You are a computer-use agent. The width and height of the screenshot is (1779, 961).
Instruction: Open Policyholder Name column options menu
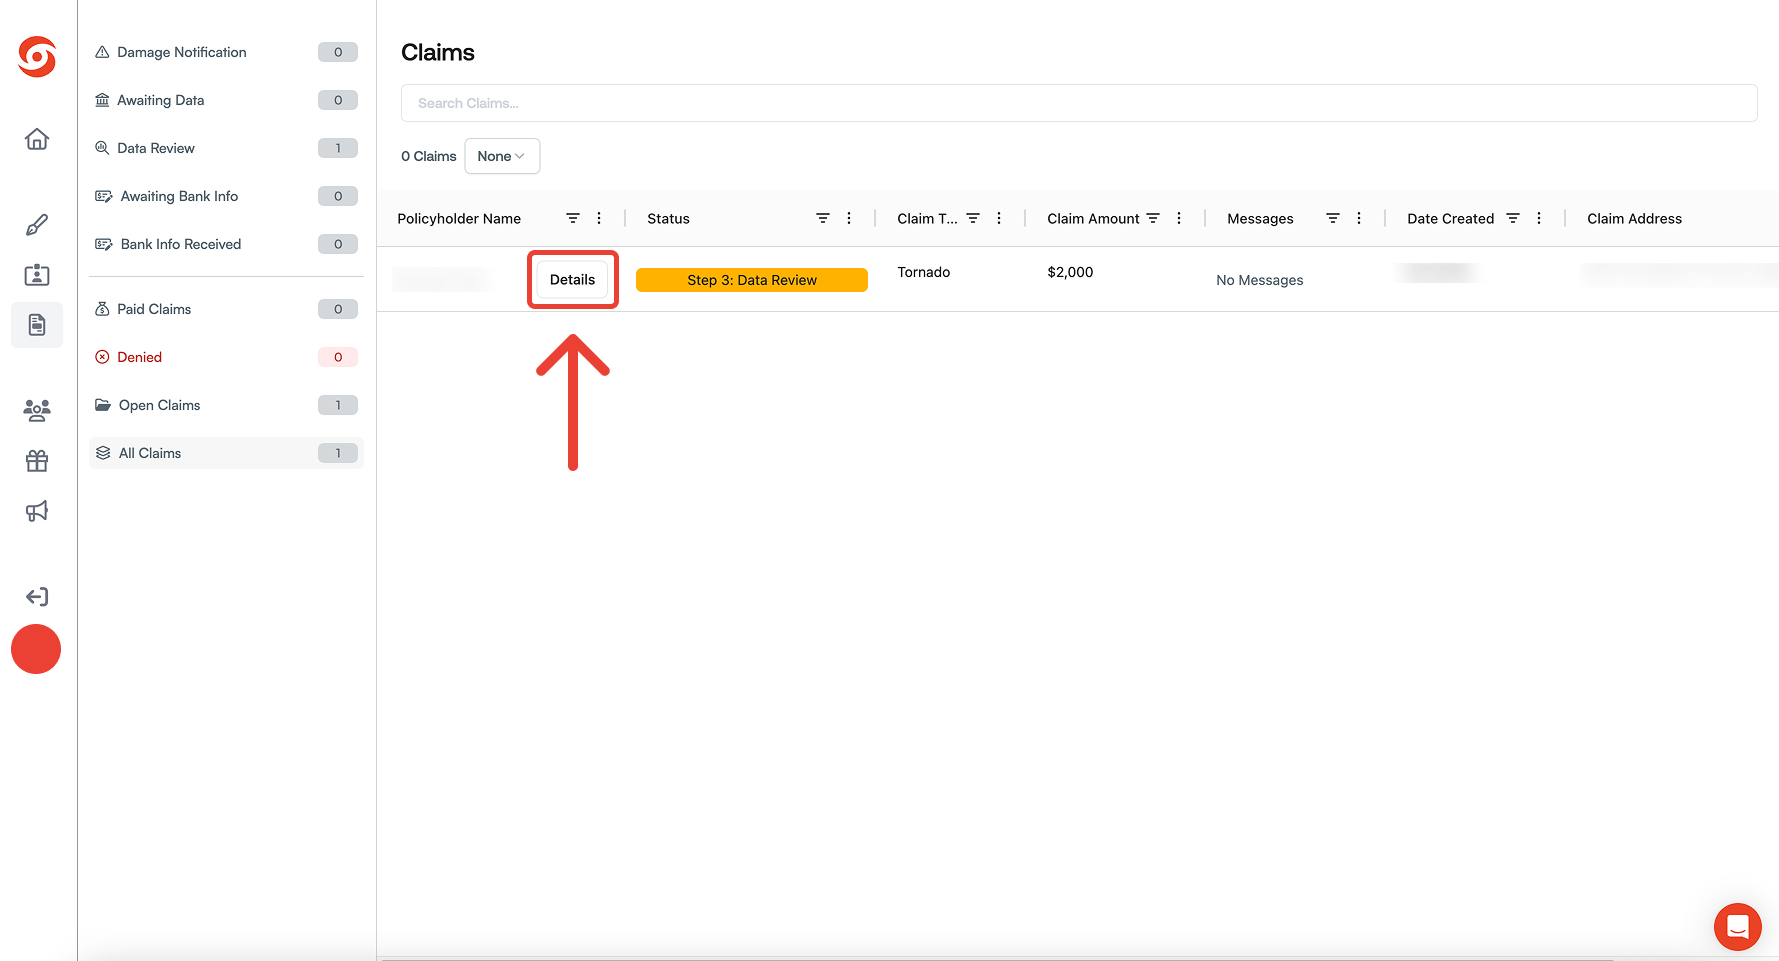coord(599,218)
